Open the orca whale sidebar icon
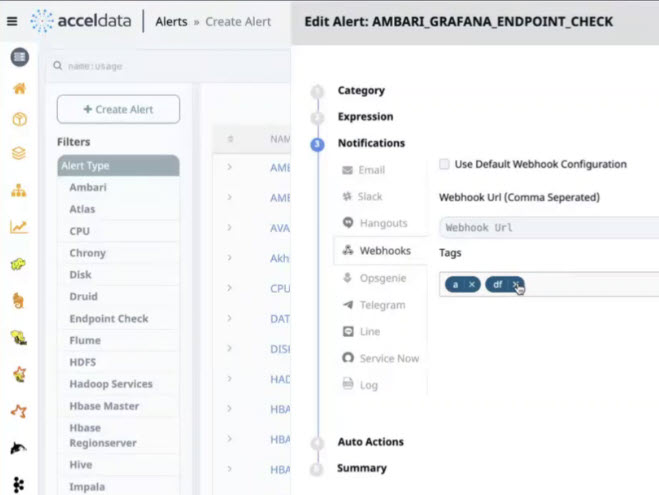 coord(18,448)
